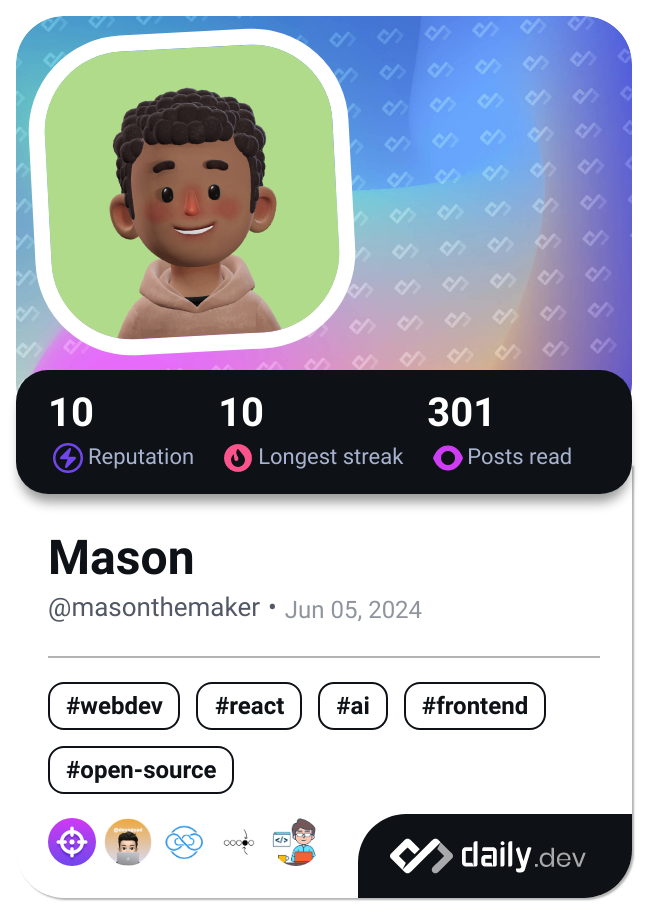Select the #webdev tag
The height and width of the screenshot is (914, 648).
coord(114,706)
